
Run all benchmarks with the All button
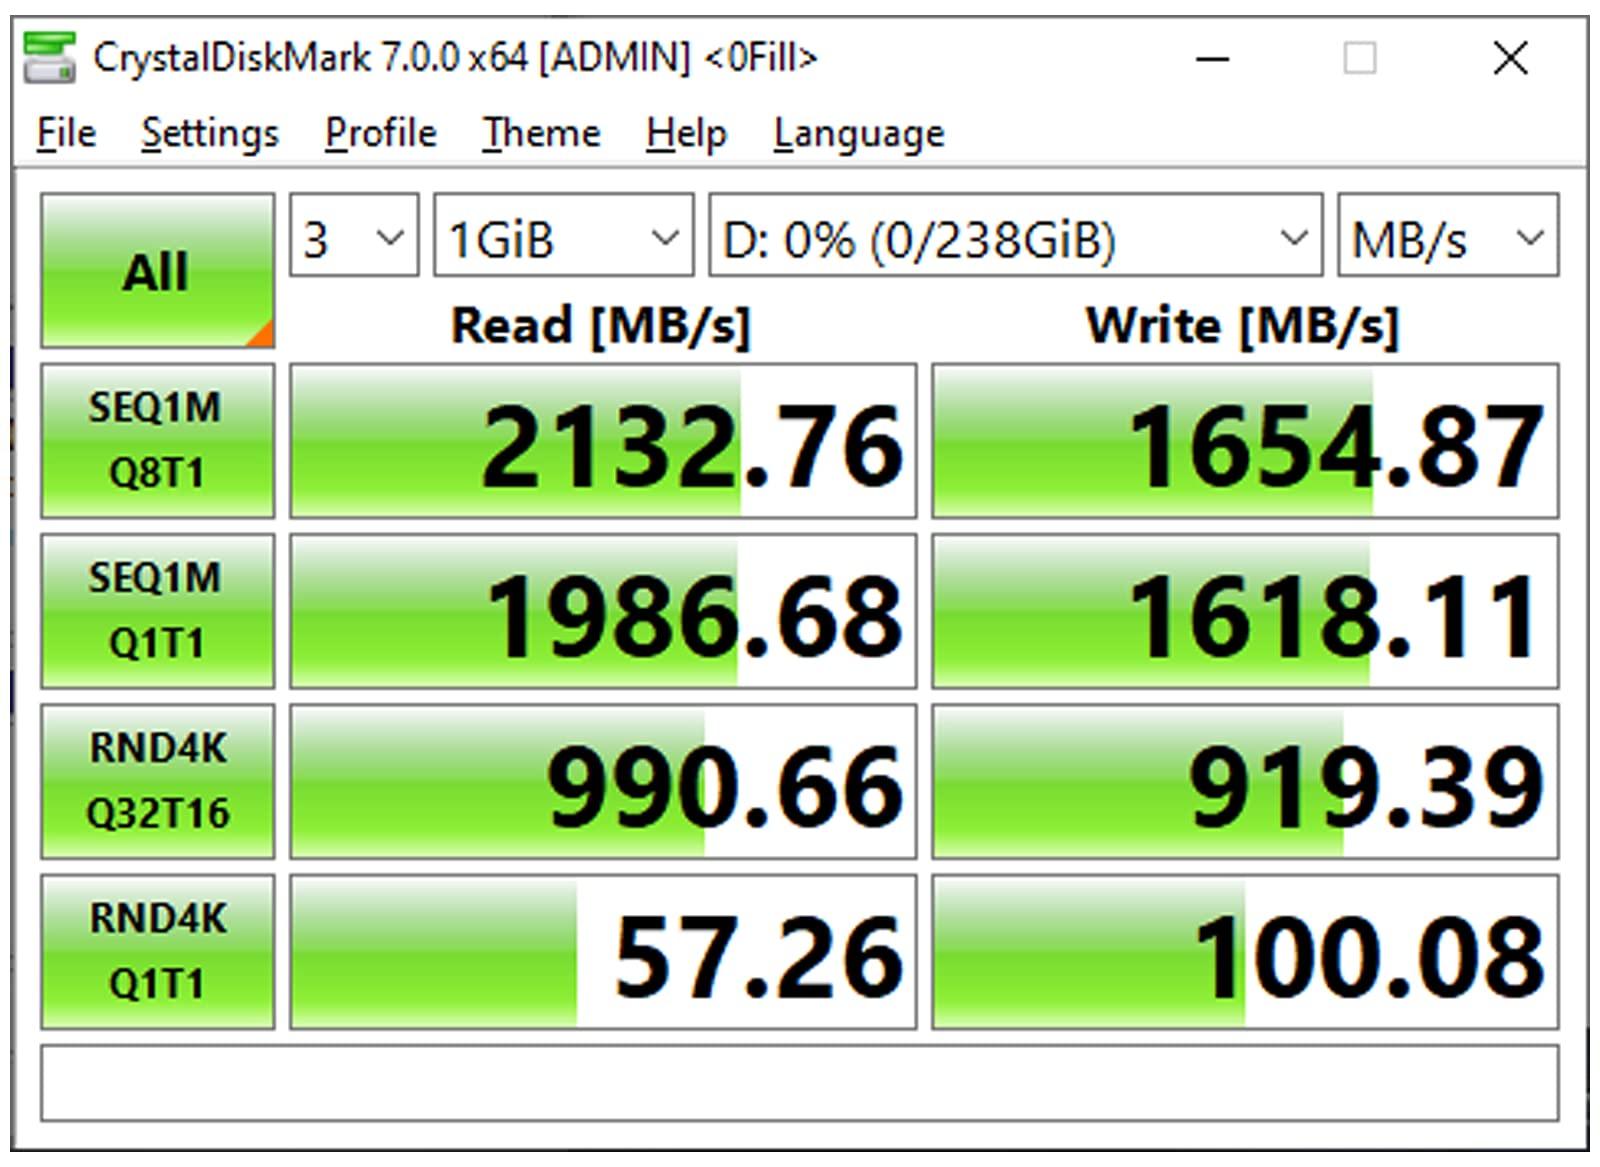[x=157, y=271]
